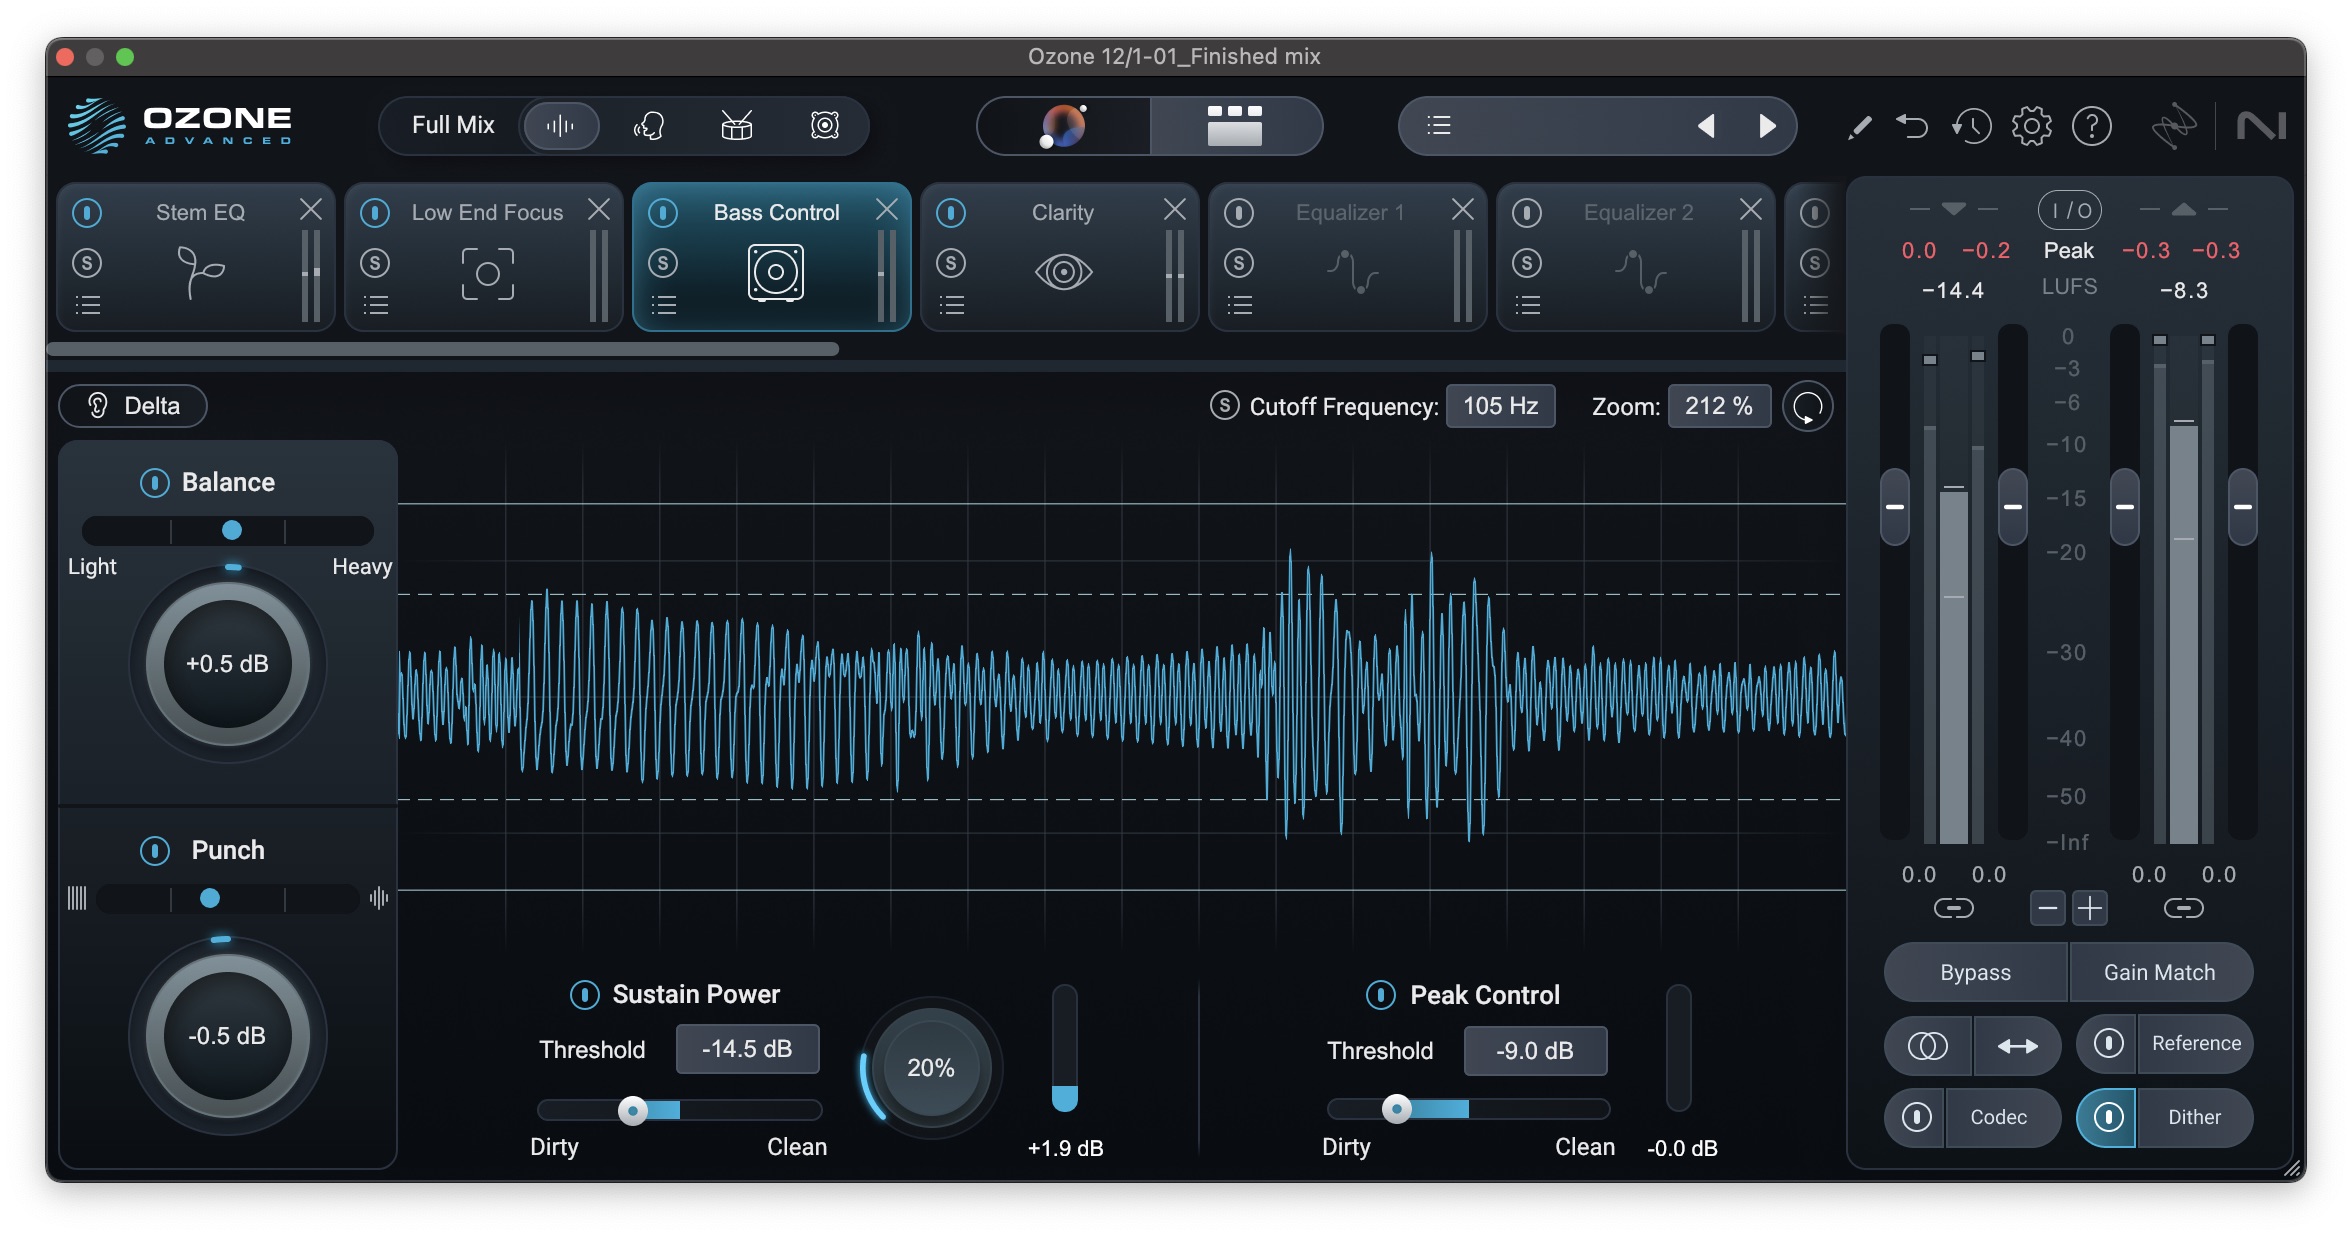Toggle Sustain Power on or off

[584, 995]
